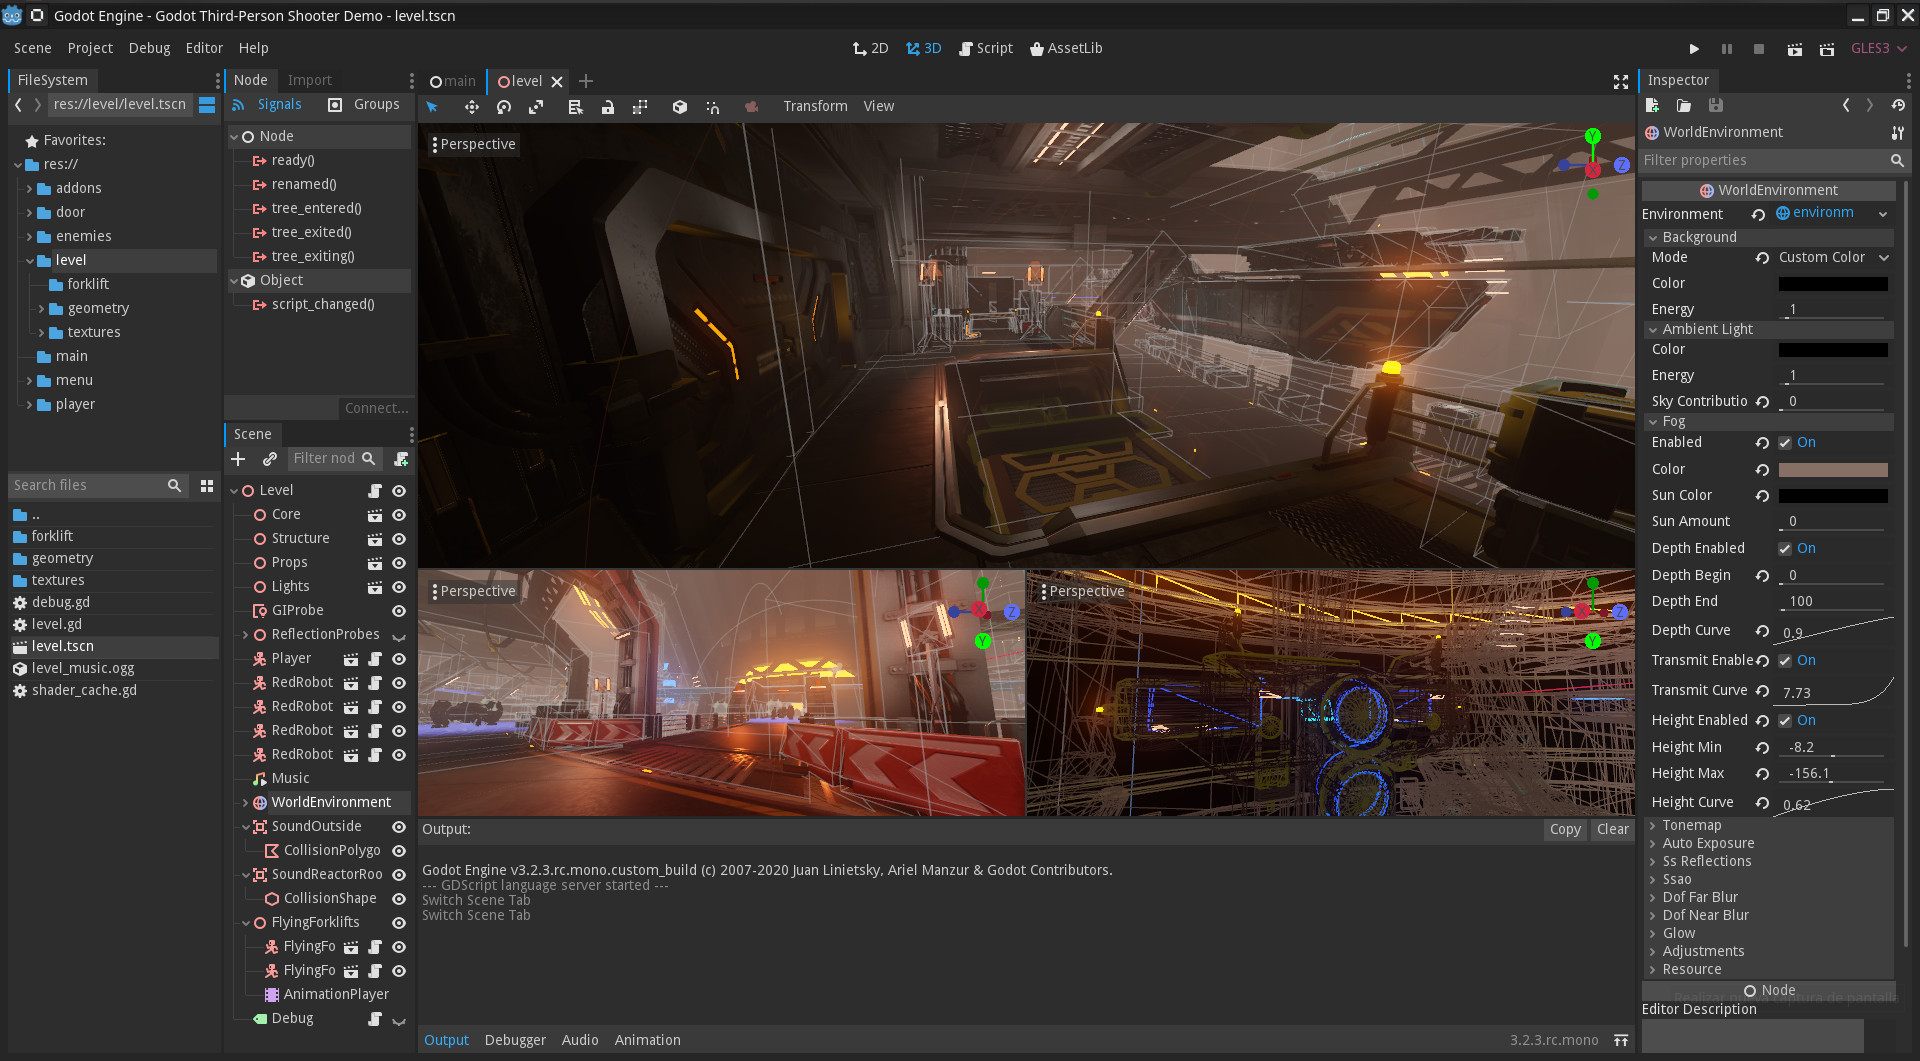The width and height of the screenshot is (1920, 1061).
Task: Open the Debug menu
Action: (149, 48)
